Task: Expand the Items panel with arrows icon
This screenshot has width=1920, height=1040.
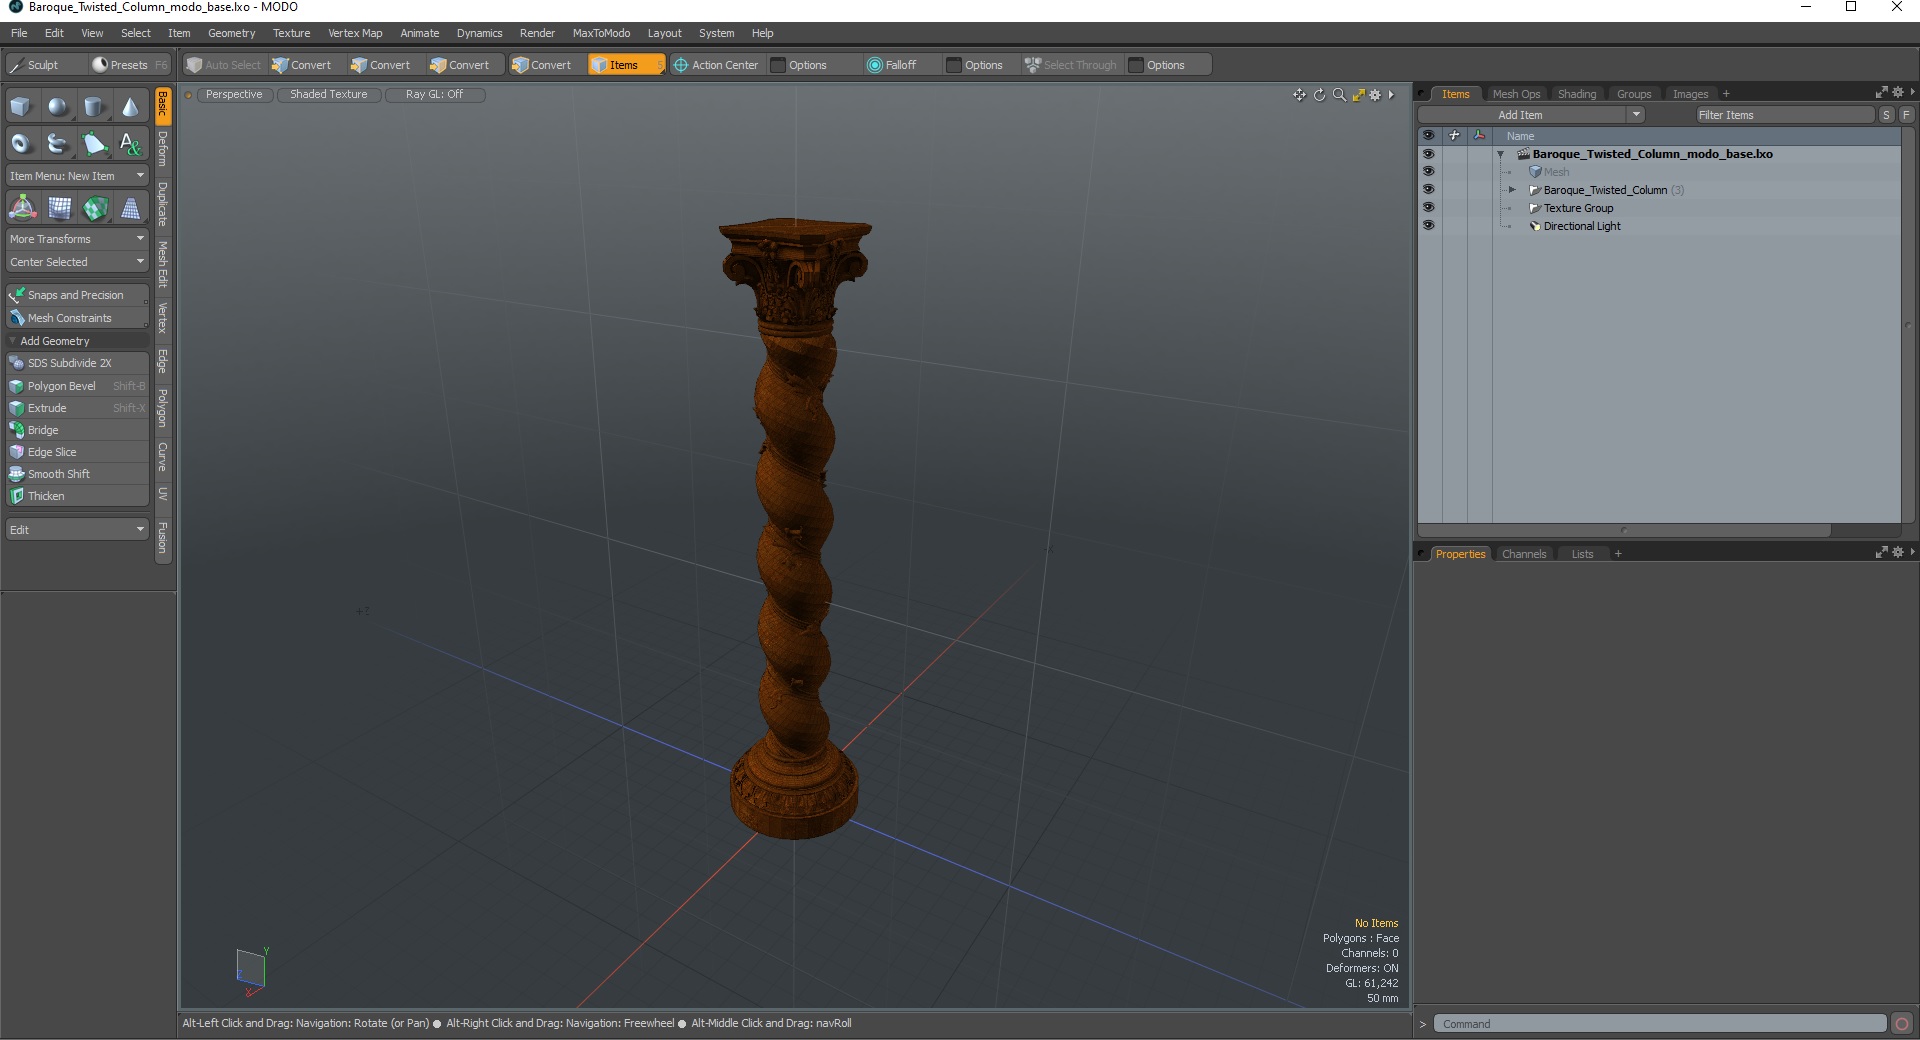Action: pyautogui.click(x=1881, y=93)
